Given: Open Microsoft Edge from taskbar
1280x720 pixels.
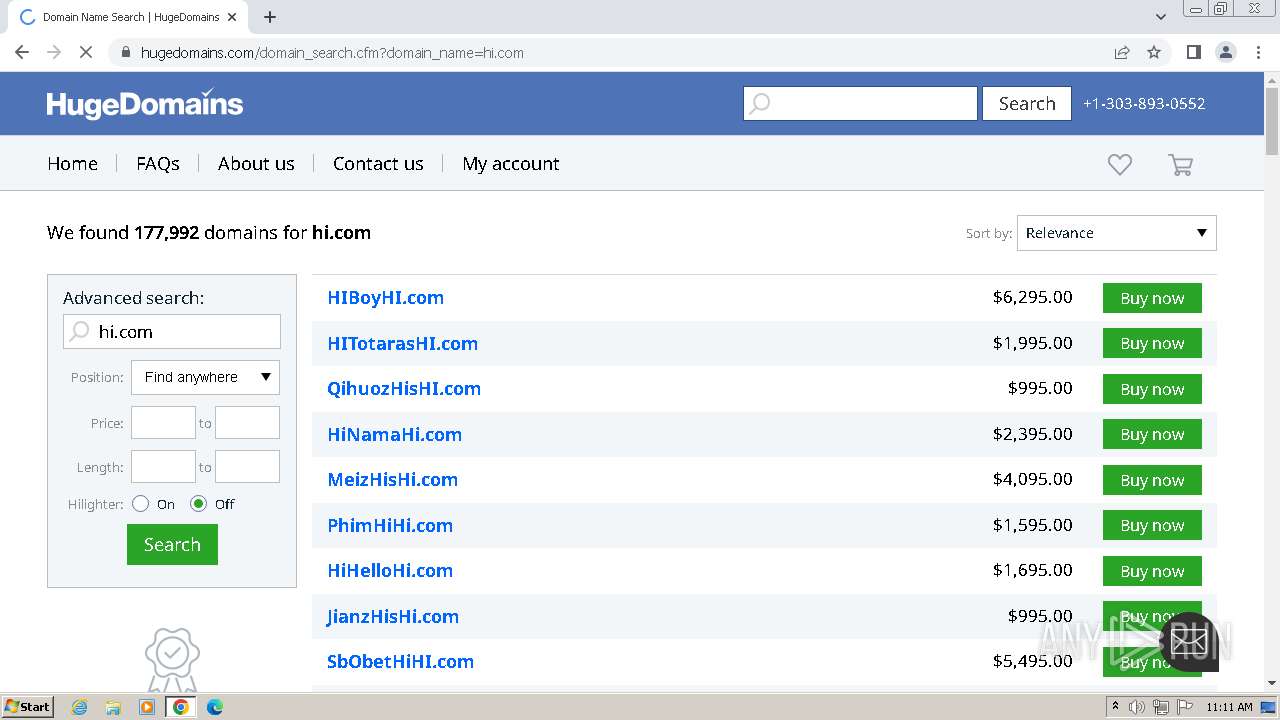Looking at the screenshot, I should pos(215,707).
